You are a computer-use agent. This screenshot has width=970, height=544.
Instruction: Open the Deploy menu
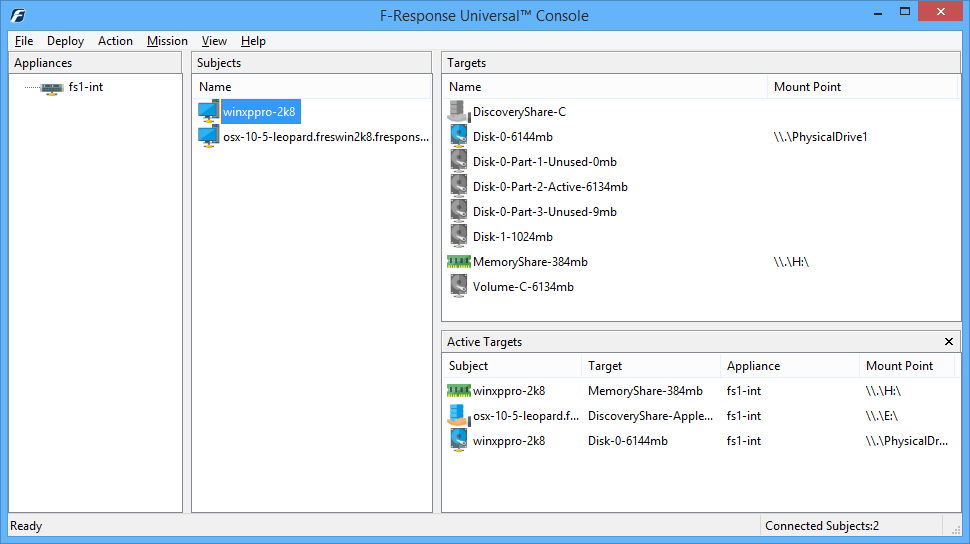(65, 41)
